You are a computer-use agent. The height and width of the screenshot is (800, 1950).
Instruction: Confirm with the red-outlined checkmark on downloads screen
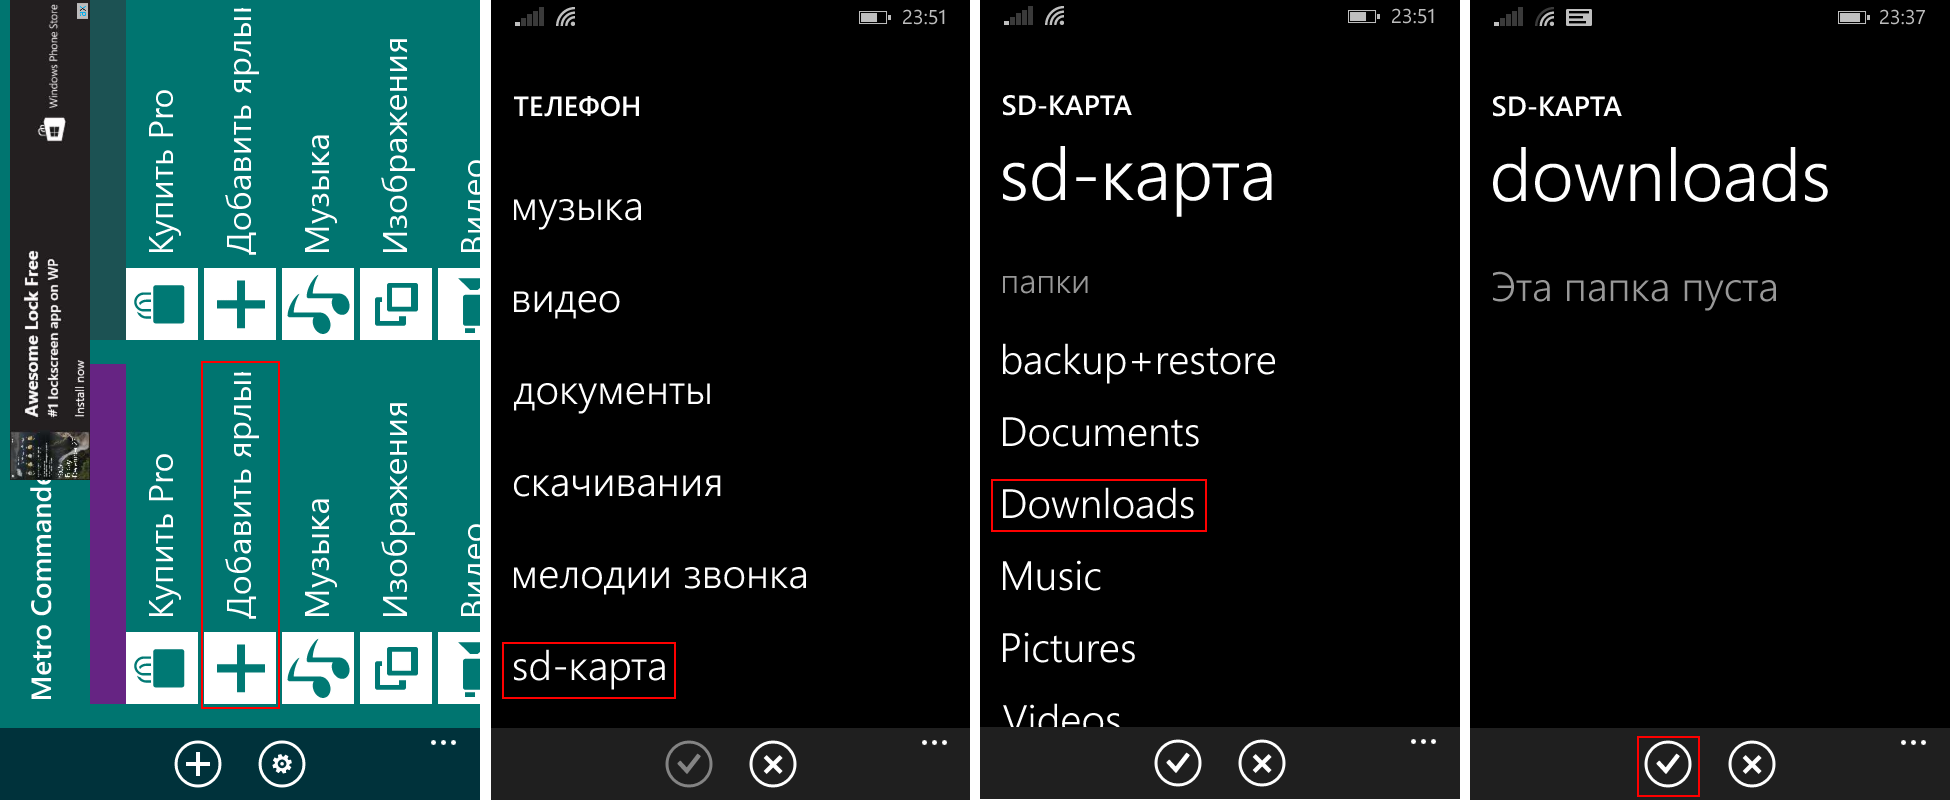click(x=1668, y=765)
